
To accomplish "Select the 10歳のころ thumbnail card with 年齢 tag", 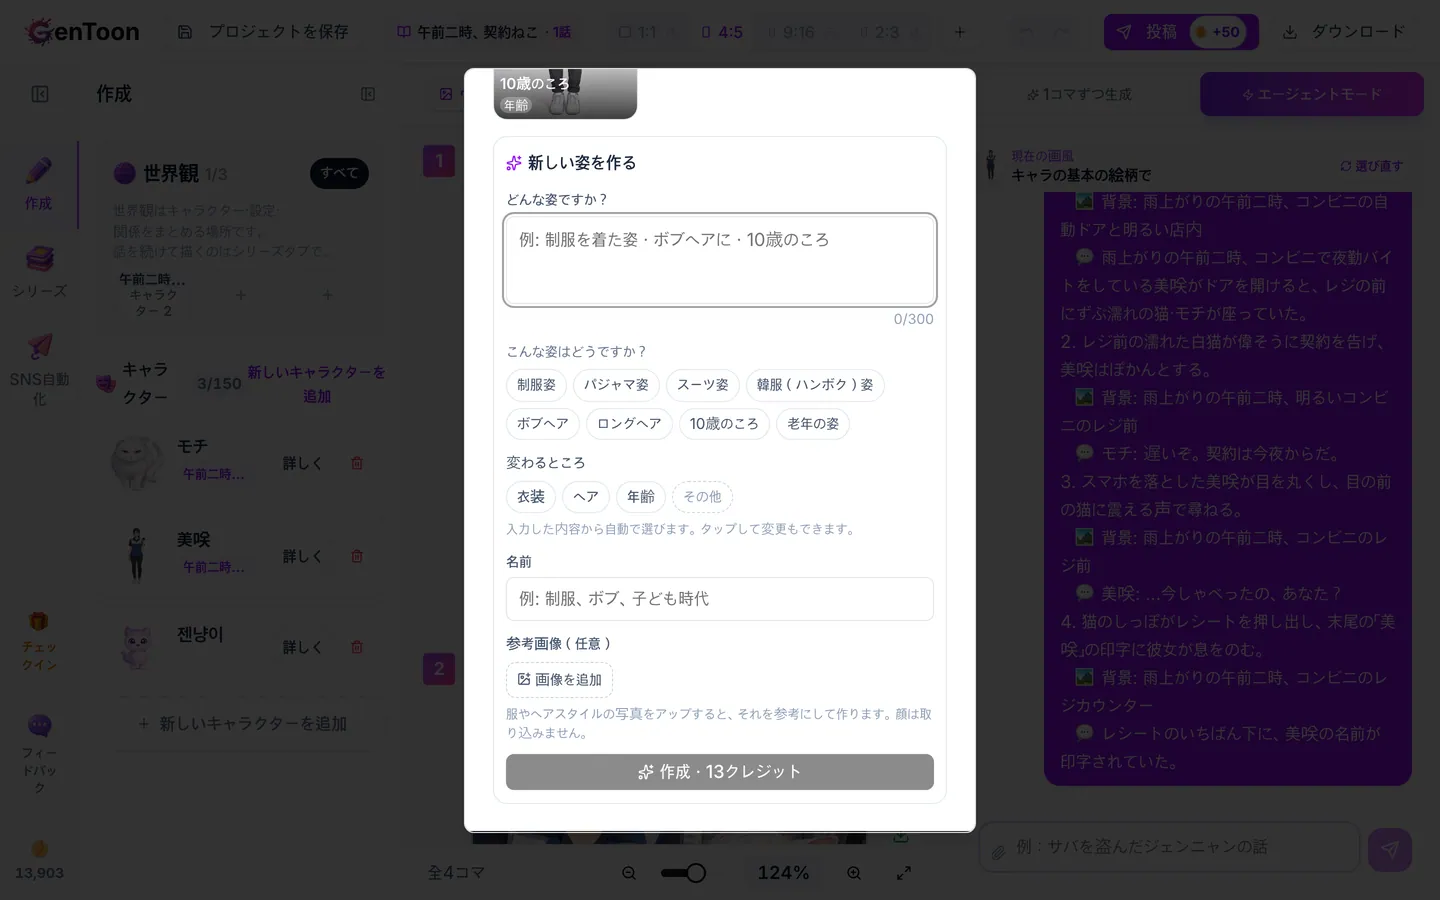I will pyautogui.click(x=565, y=94).
